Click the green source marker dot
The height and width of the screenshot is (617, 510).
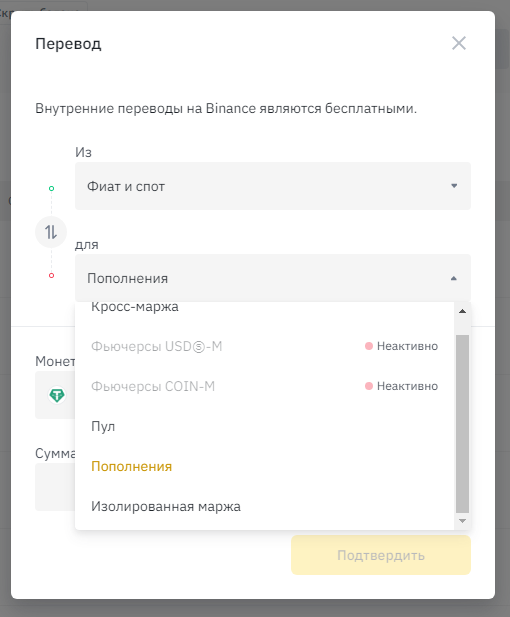[x=51, y=188]
